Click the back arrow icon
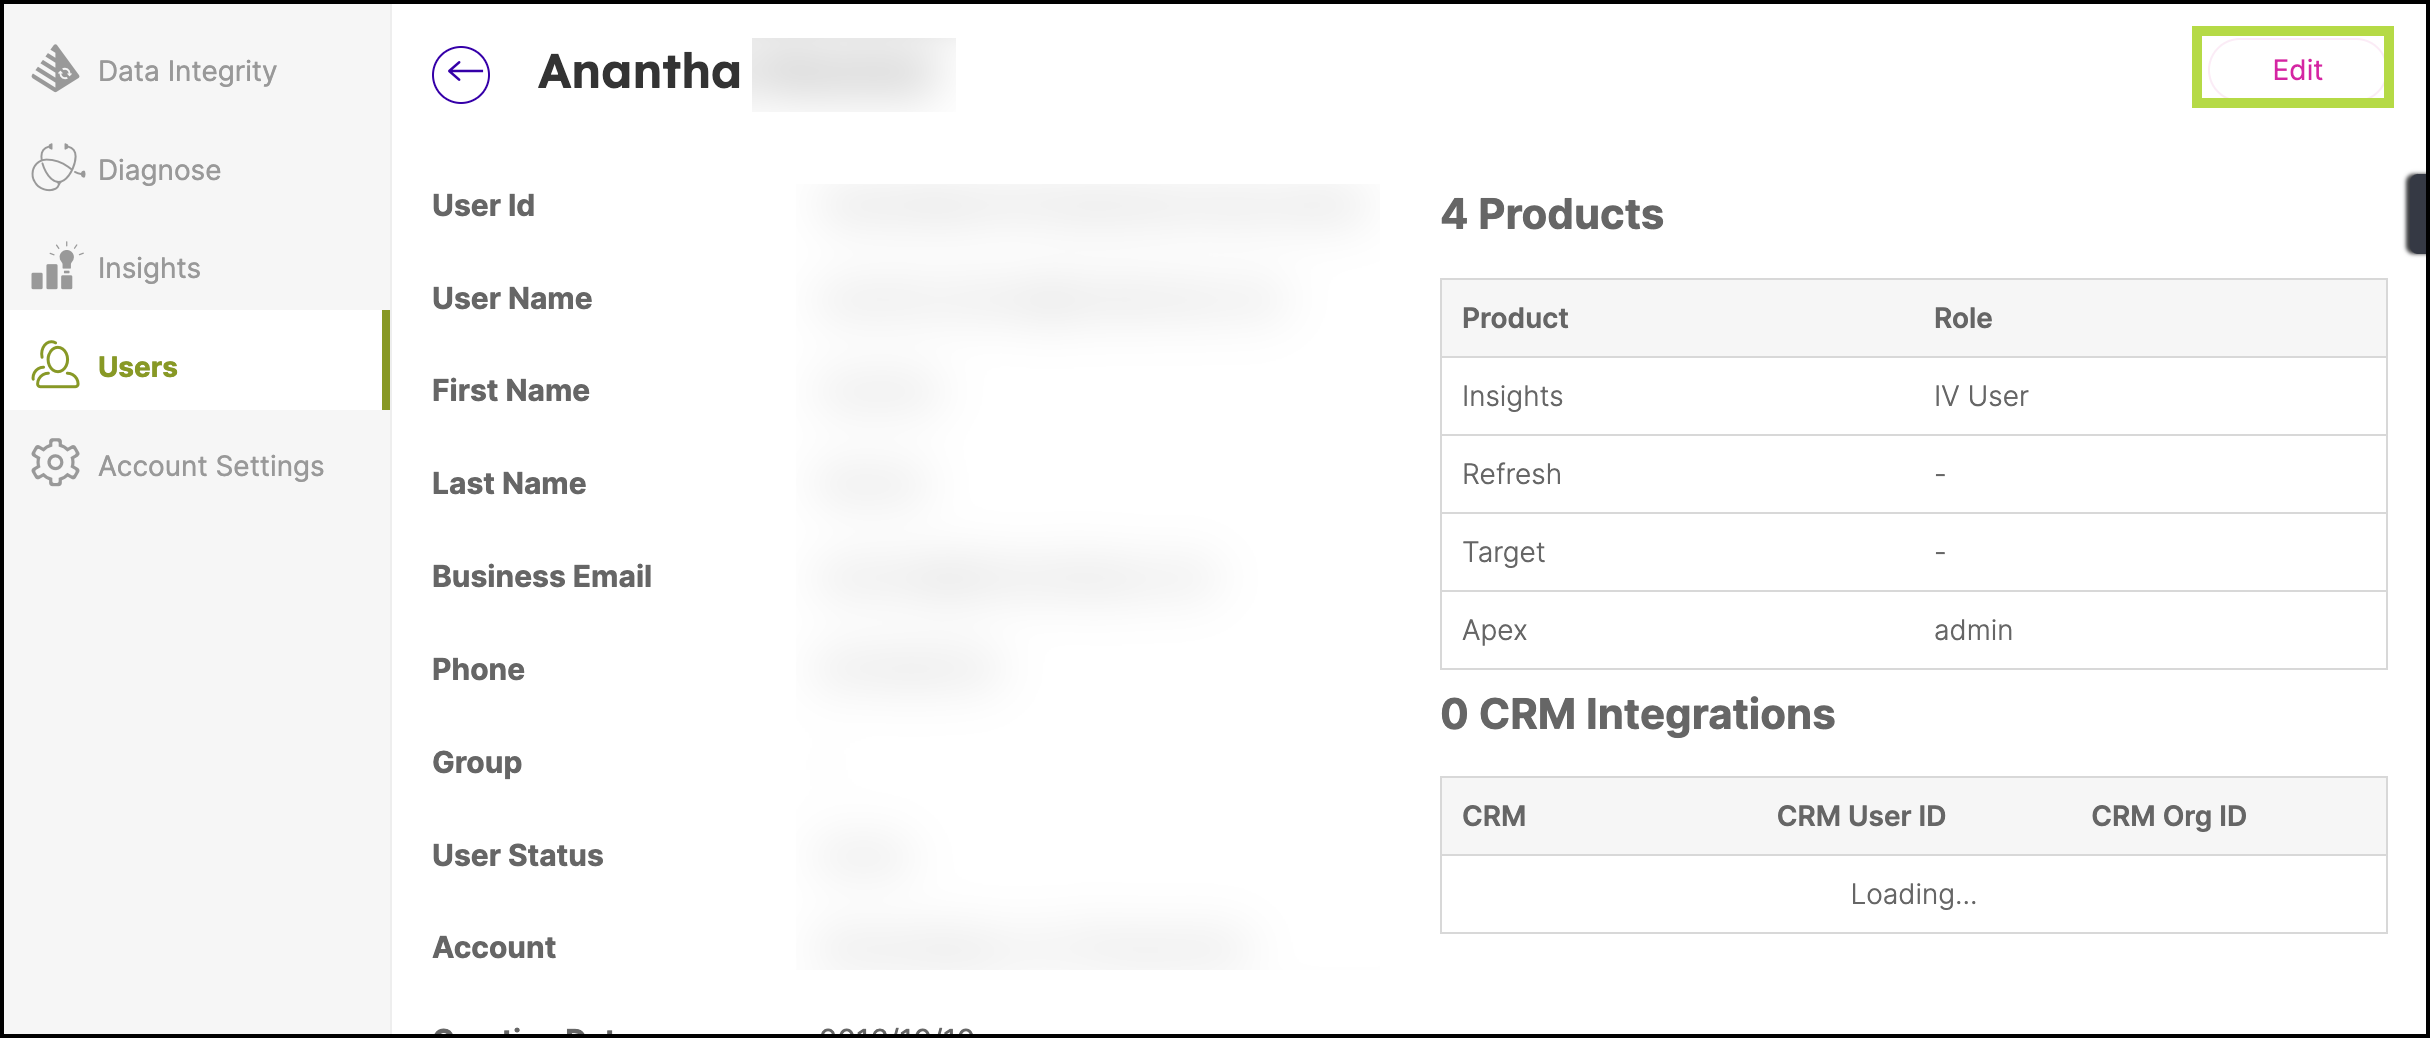The image size is (2430, 1038). (x=461, y=74)
